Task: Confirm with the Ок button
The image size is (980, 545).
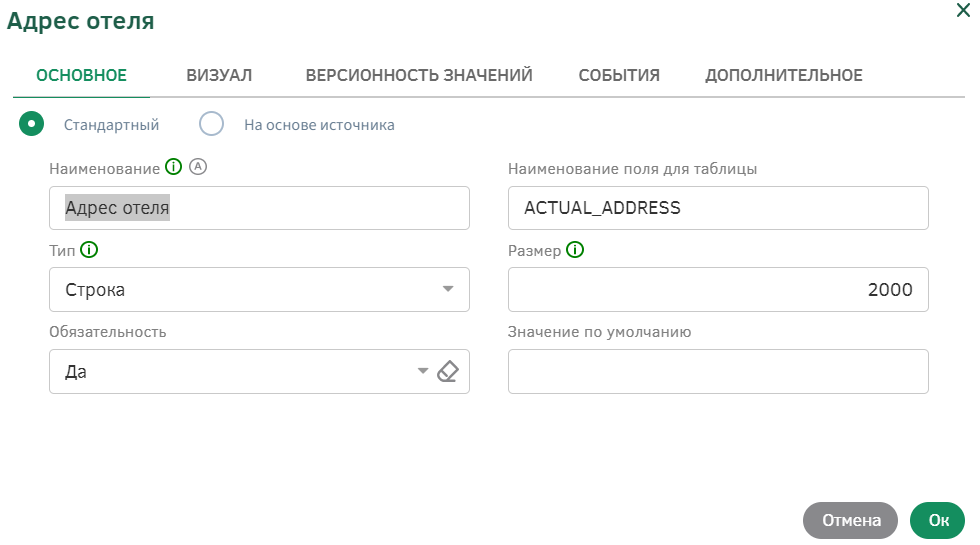Action: pos(938,520)
